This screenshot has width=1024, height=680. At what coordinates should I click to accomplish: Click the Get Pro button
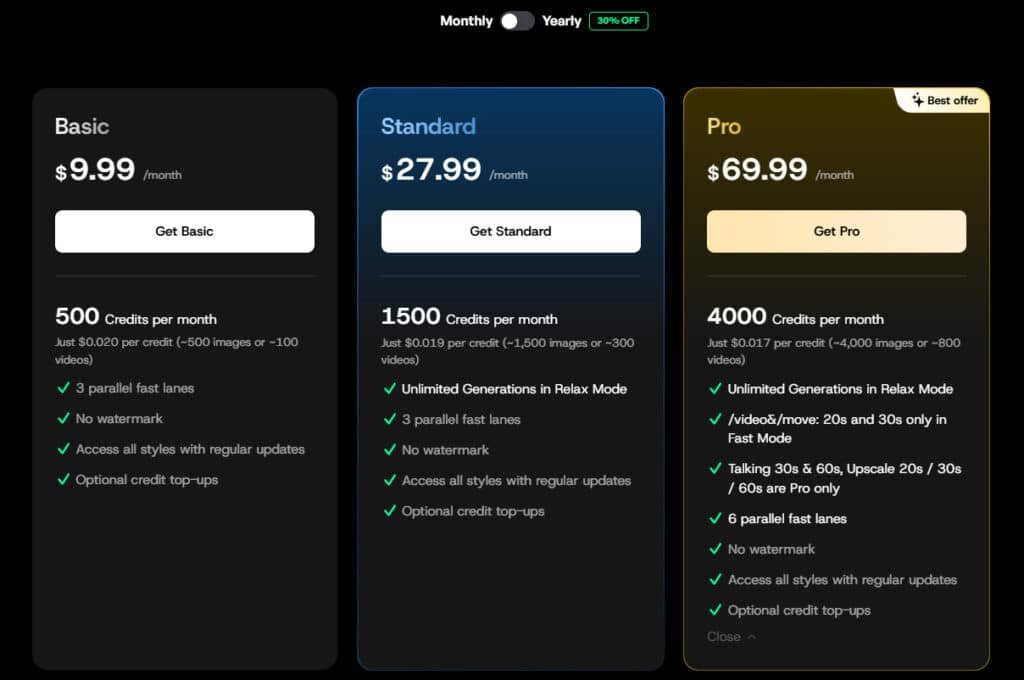click(x=836, y=231)
